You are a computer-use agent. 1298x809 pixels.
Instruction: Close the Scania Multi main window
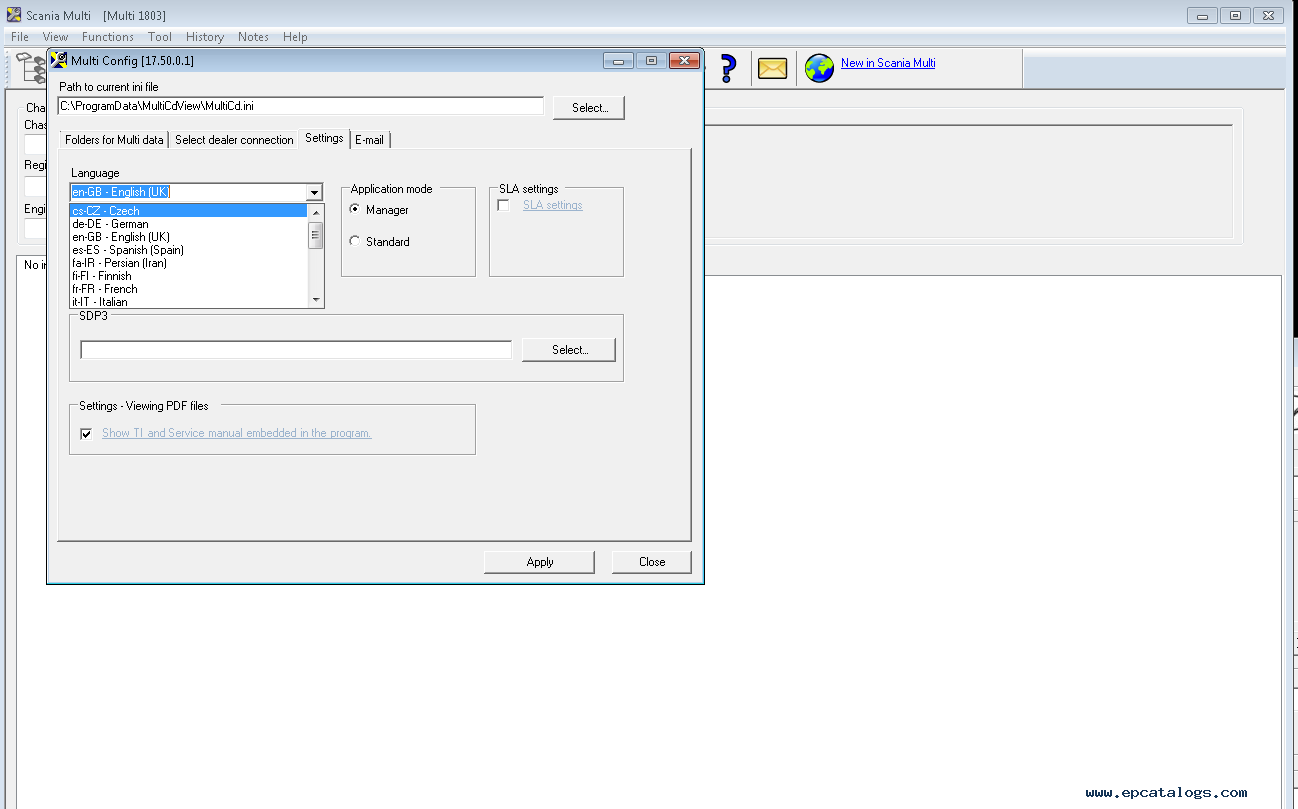(x=1268, y=15)
